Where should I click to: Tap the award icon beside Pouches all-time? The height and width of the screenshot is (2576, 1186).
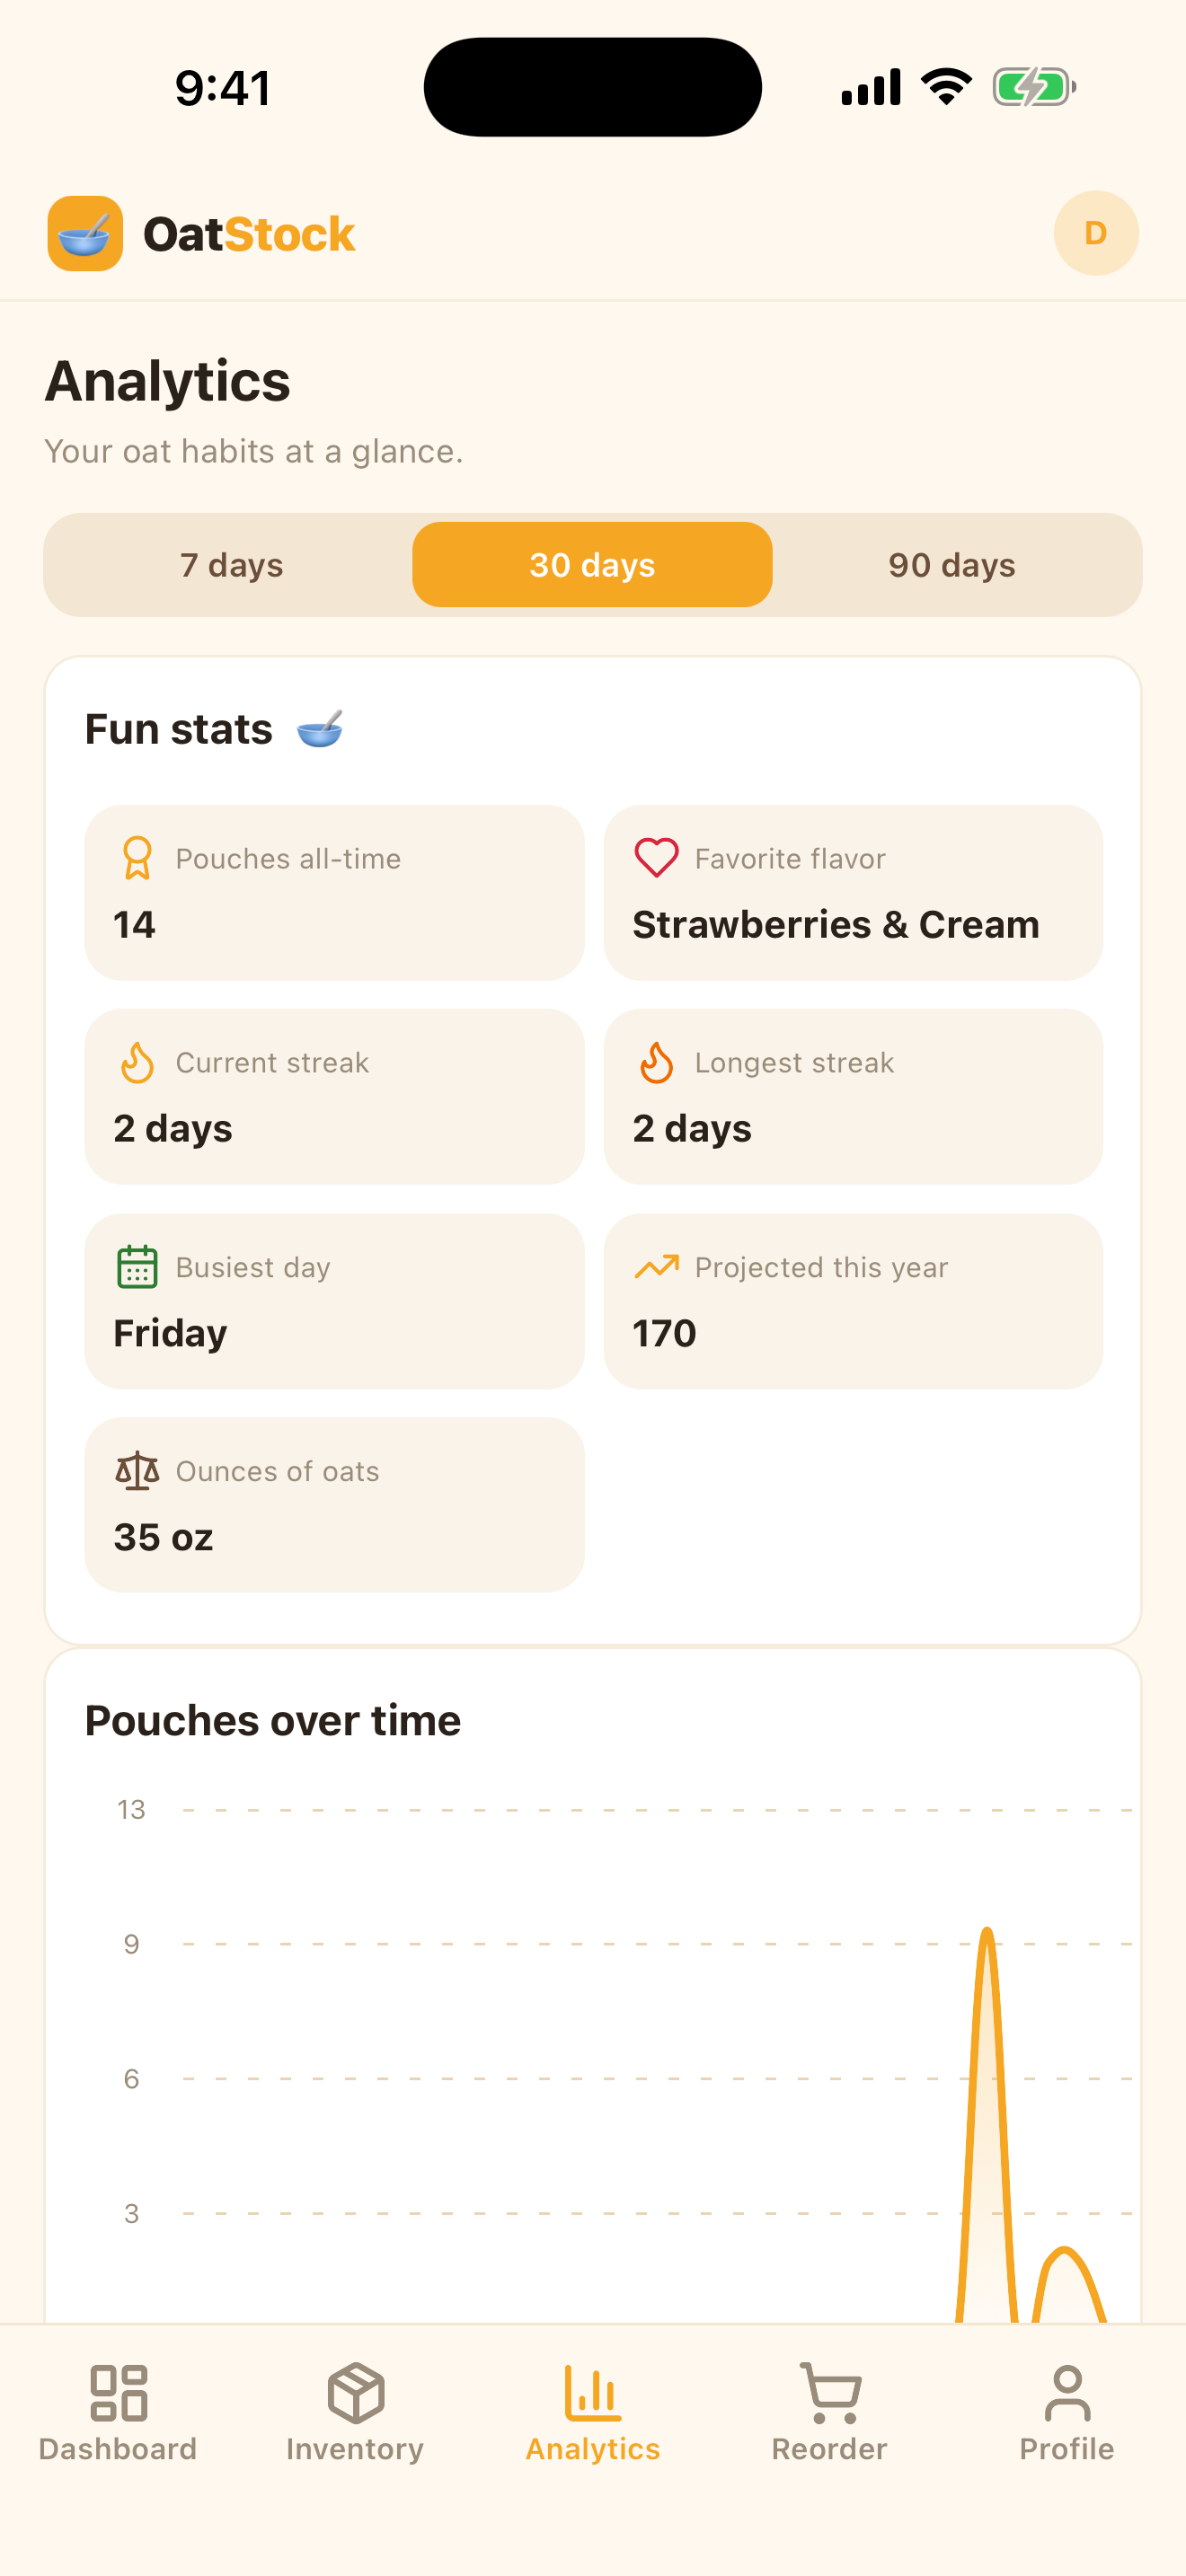(x=137, y=858)
